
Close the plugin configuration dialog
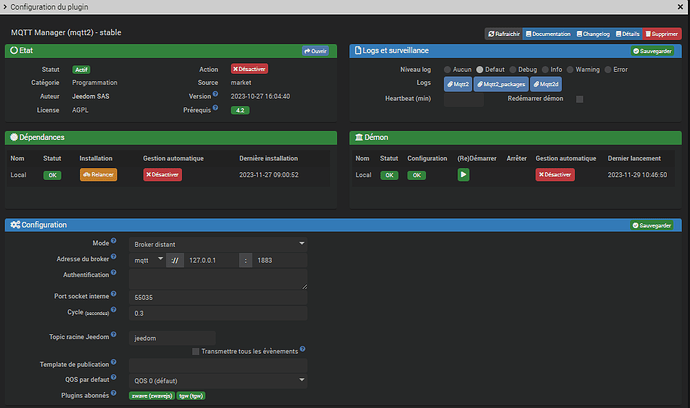click(x=680, y=7)
